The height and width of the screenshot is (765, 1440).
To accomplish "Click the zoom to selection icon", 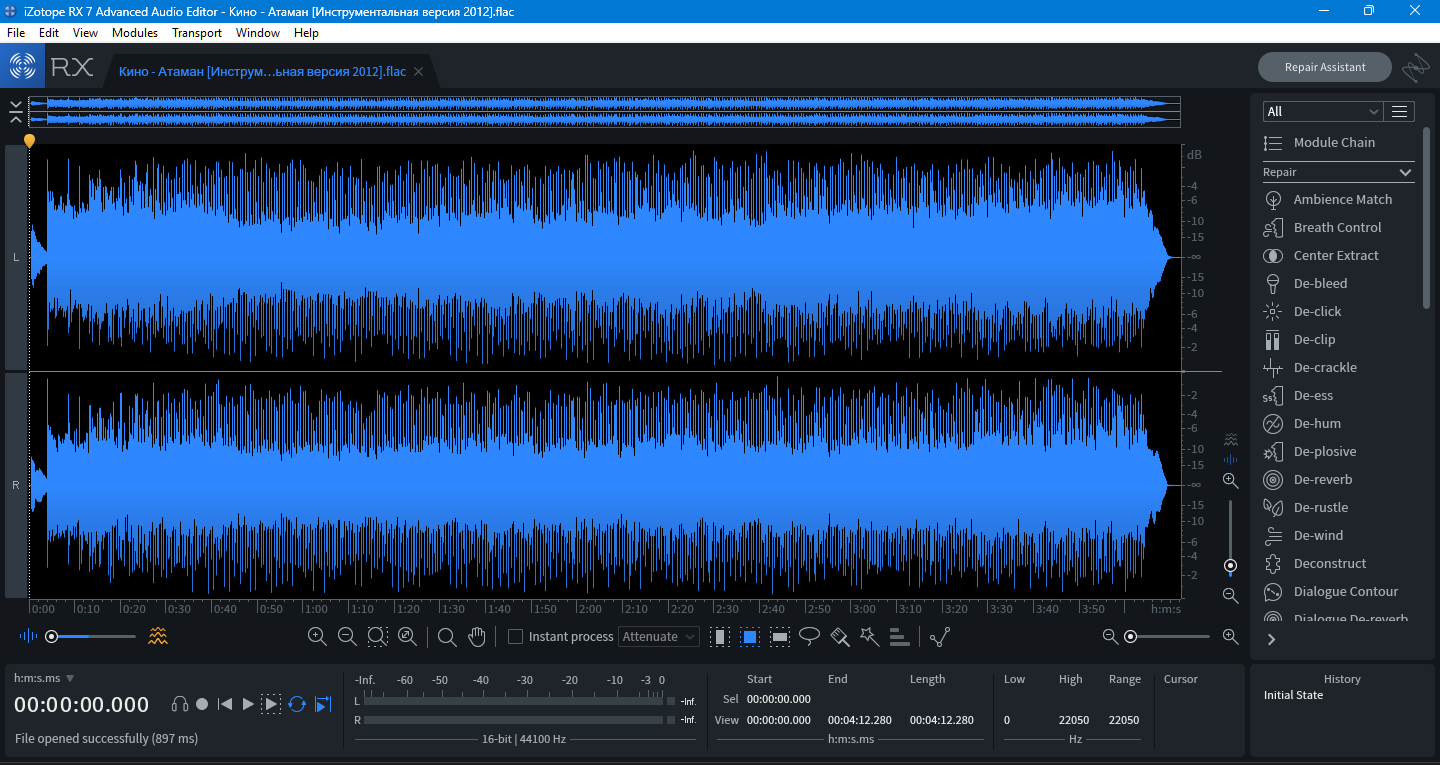I will tap(377, 637).
